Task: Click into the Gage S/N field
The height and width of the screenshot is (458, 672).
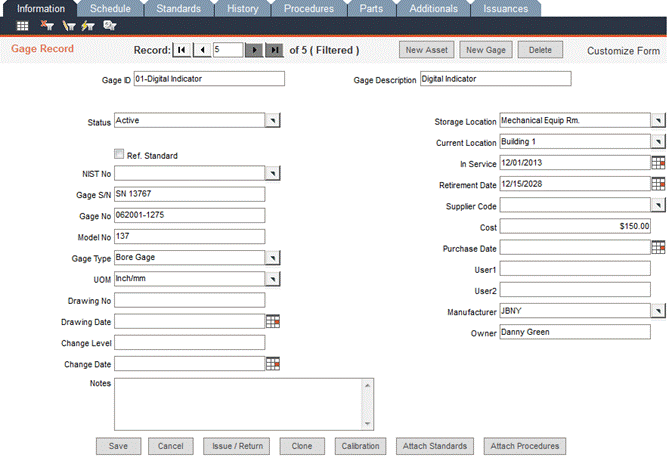Action: point(189,194)
